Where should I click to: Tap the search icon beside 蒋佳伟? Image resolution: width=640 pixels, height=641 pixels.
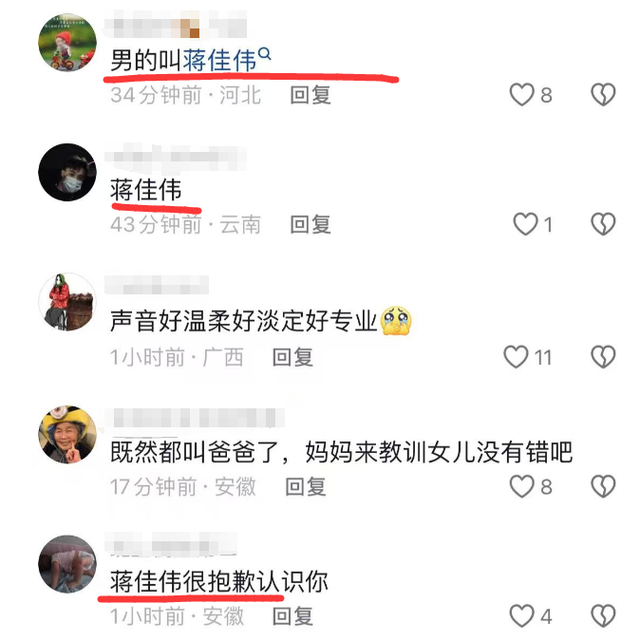click(265, 54)
